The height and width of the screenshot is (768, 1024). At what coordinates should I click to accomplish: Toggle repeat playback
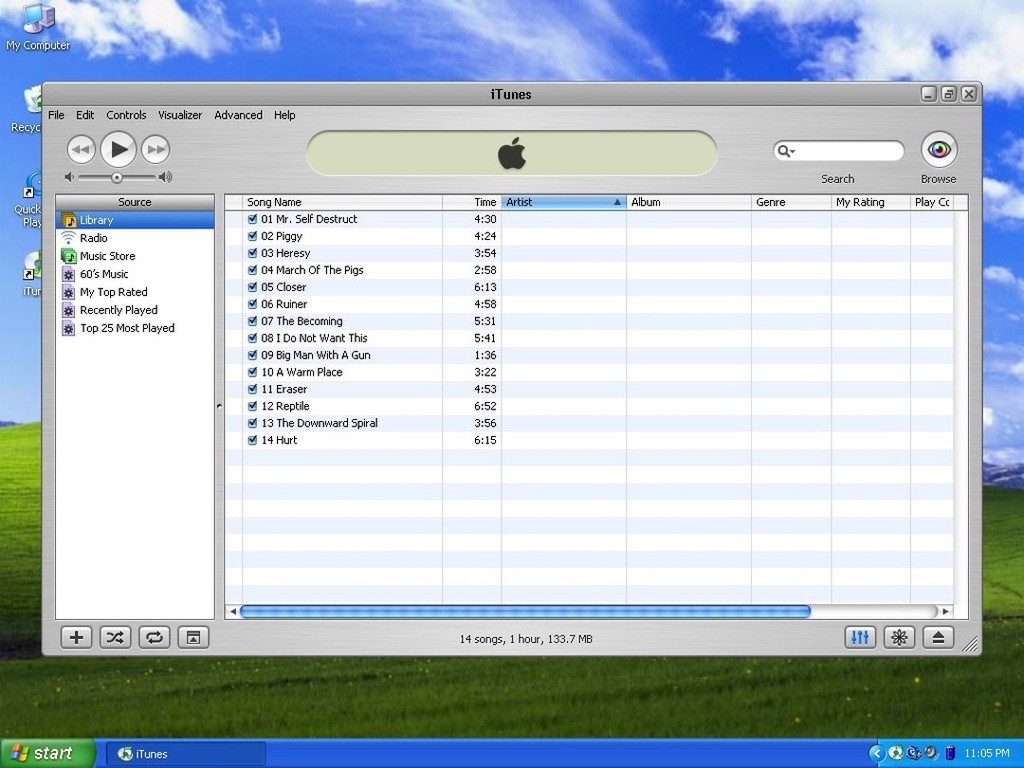click(154, 637)
